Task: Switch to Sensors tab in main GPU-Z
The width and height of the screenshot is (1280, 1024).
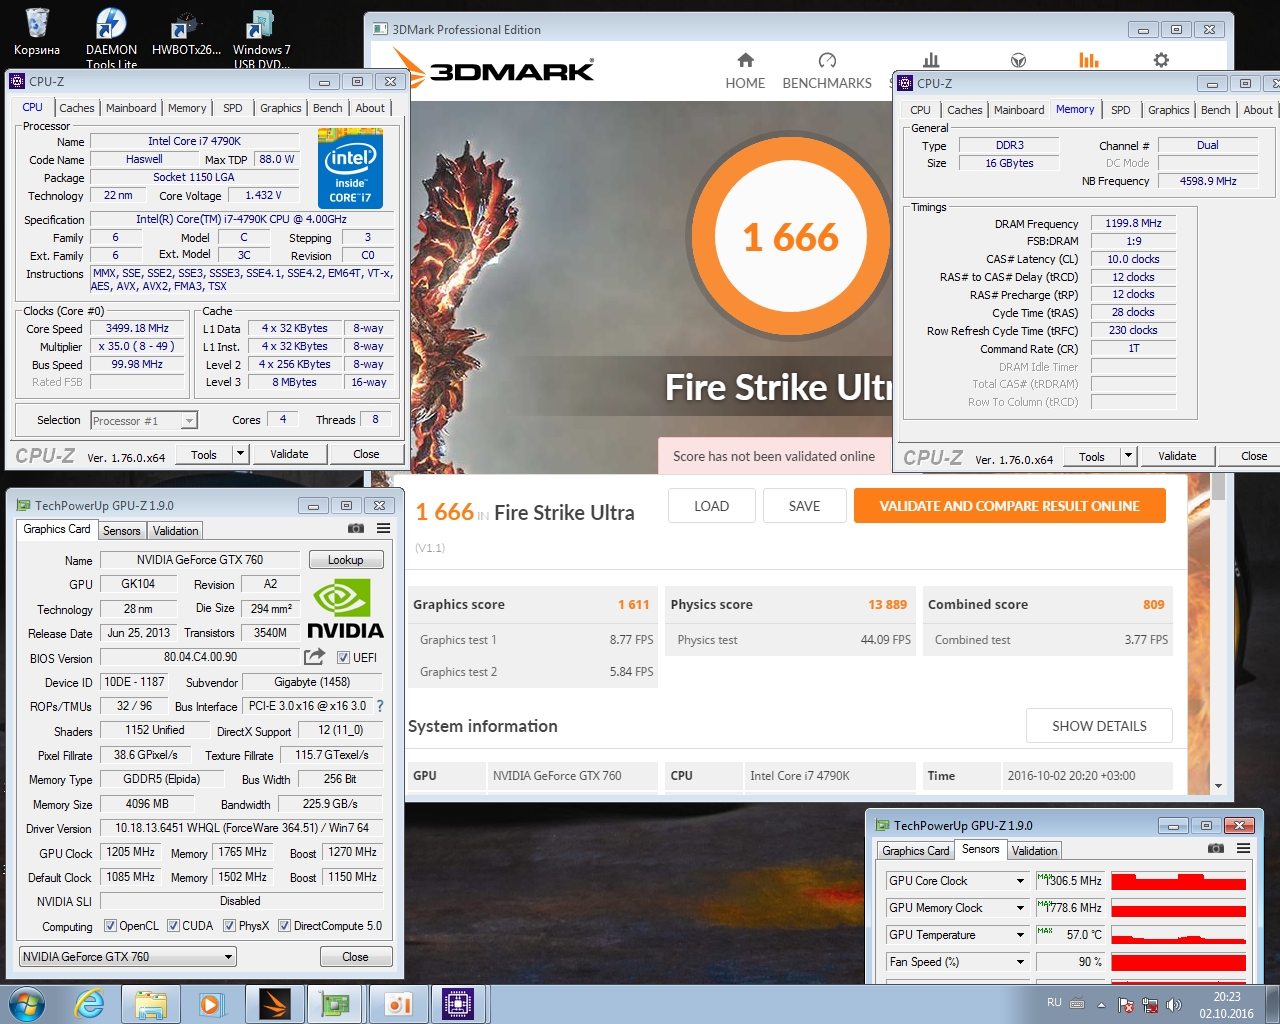Action: tap(122, 531)
